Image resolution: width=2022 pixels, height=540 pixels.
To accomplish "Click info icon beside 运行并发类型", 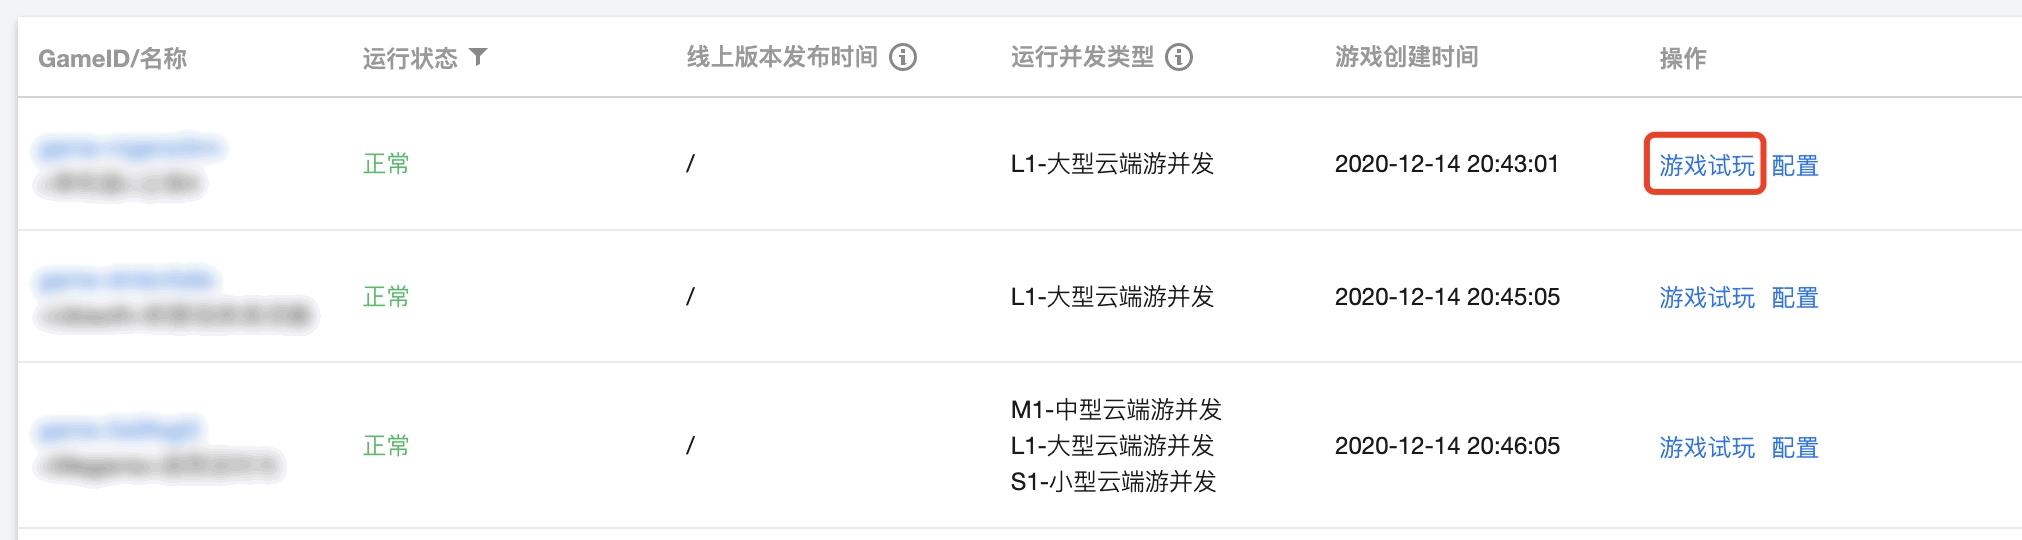I will pyautogui.click(x=1179, y=57).
